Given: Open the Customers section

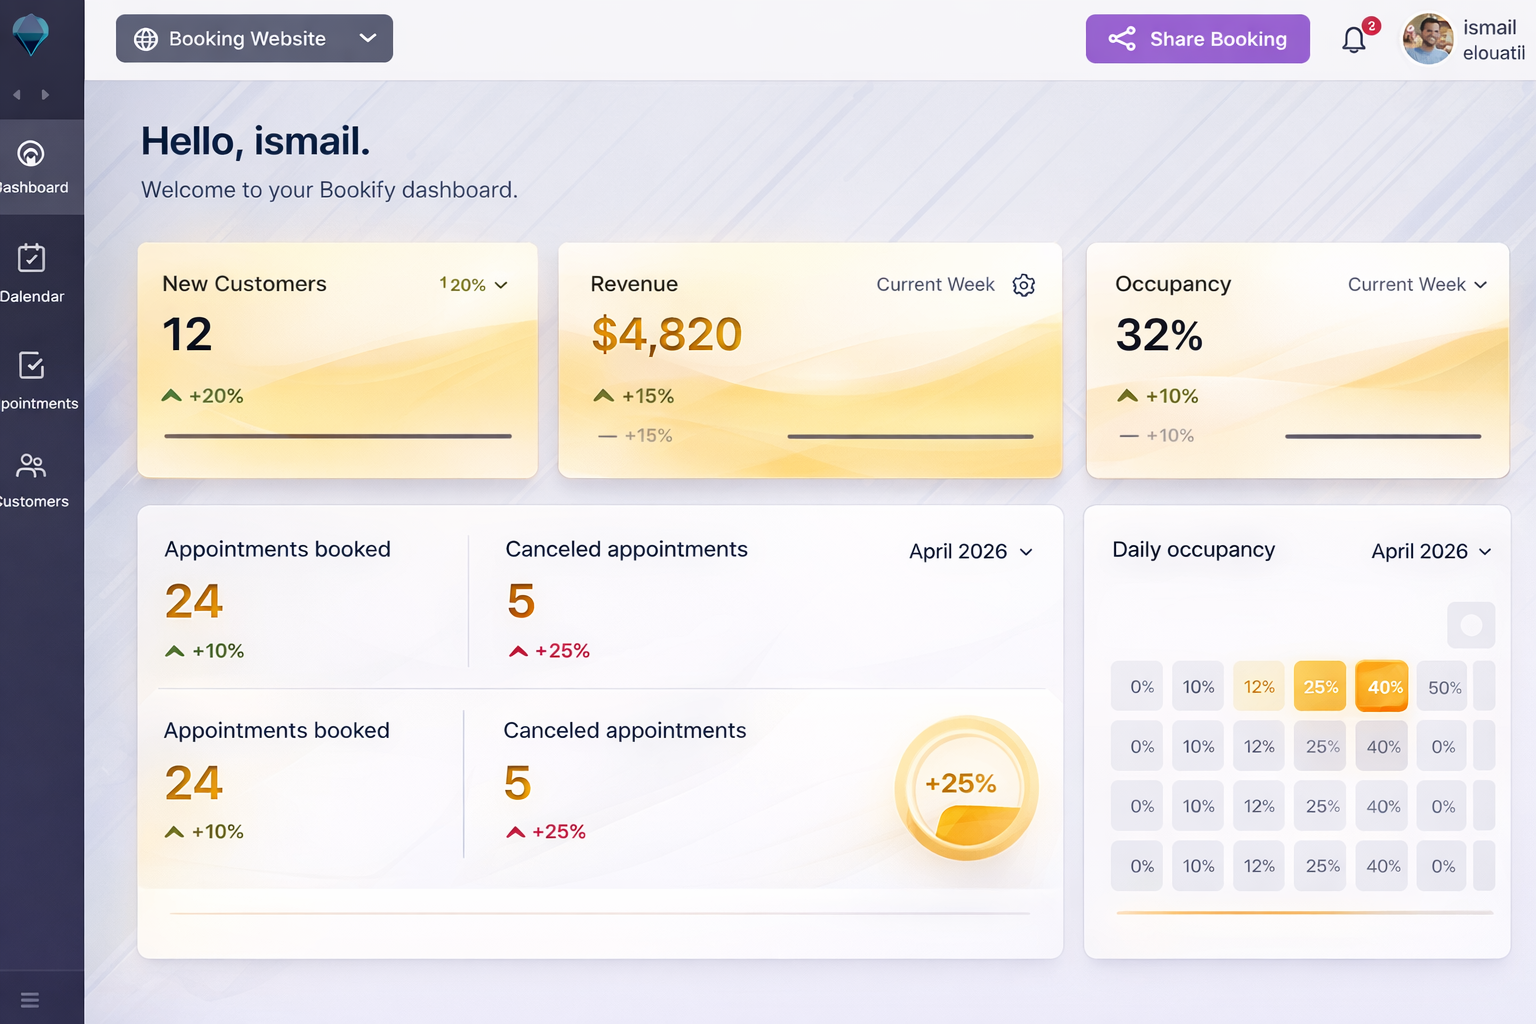Looking at the screenshot, I should click(x=33, y=478).
